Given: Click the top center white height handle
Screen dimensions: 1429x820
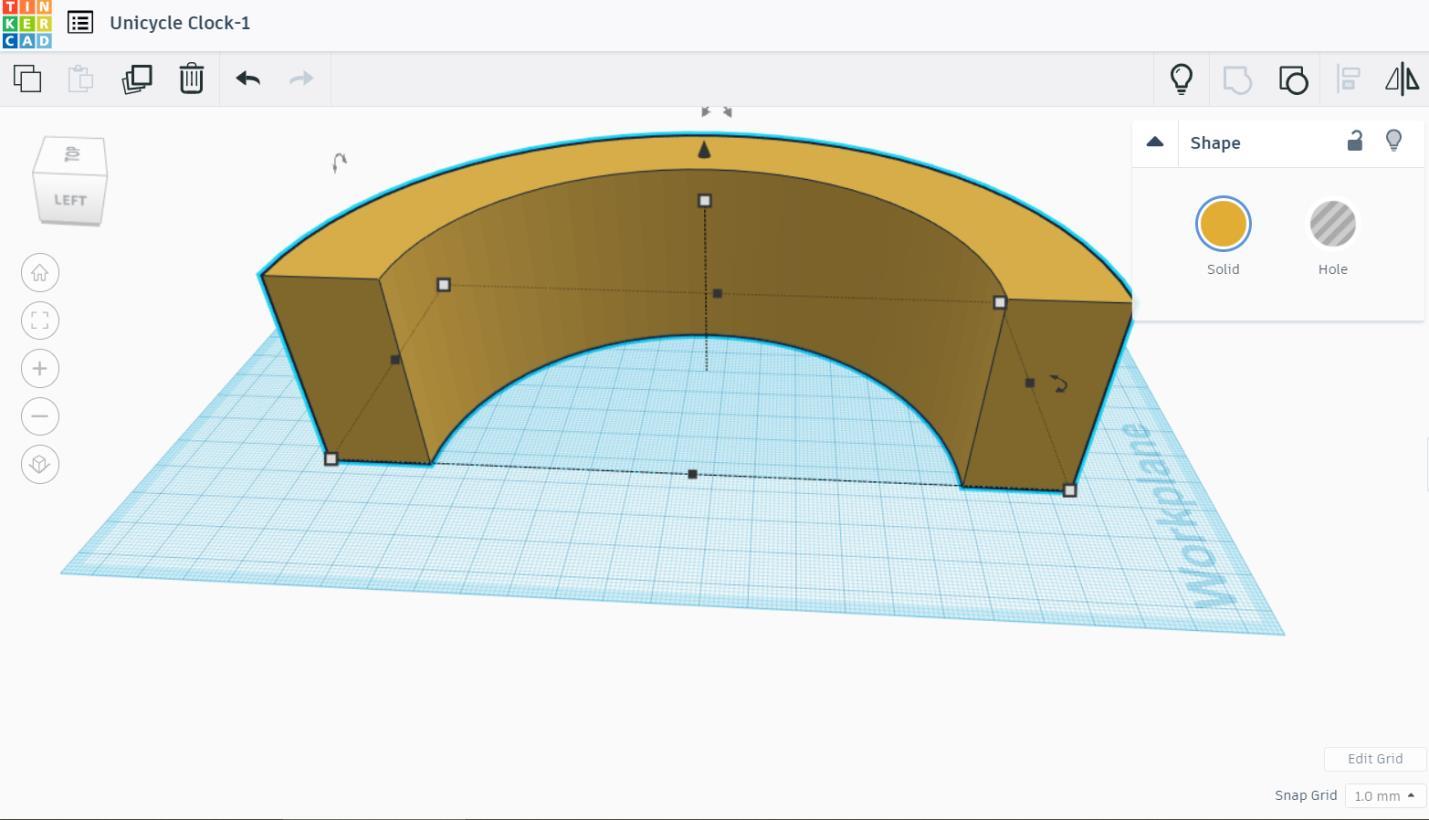Looking at the screenshot, I should click(x=705, y=201).
